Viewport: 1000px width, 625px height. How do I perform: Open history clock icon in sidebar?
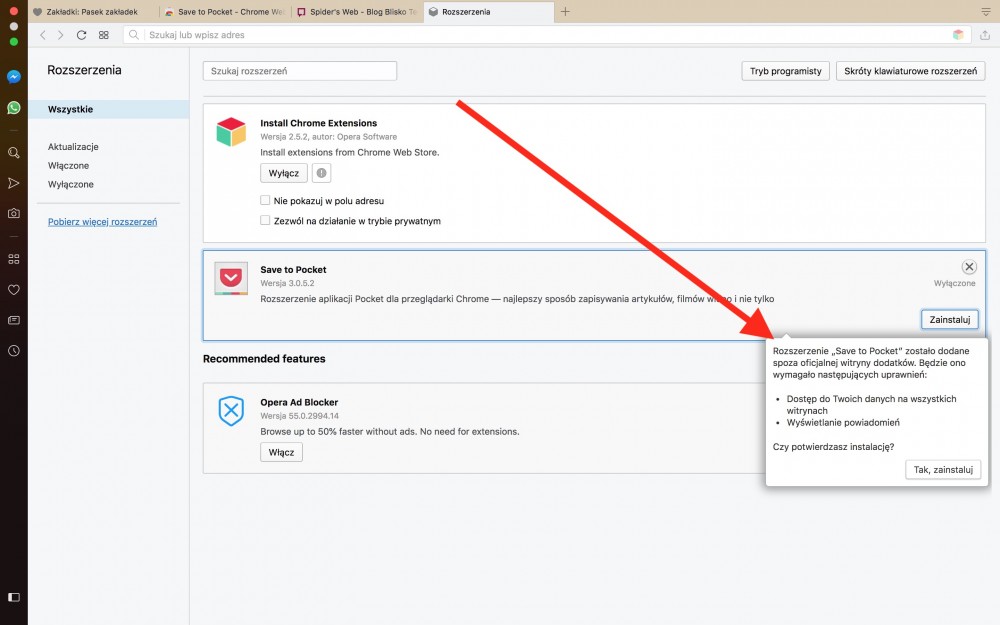pyautogui.click(x=13, y=351)
